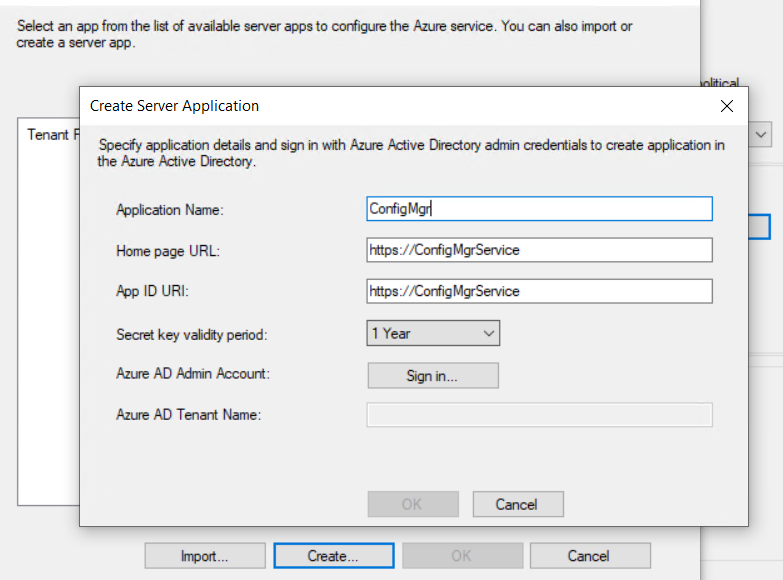This screenshot has height=580, width=783.
Task: Focus the App ID URI text field
Action: (539, 291)
